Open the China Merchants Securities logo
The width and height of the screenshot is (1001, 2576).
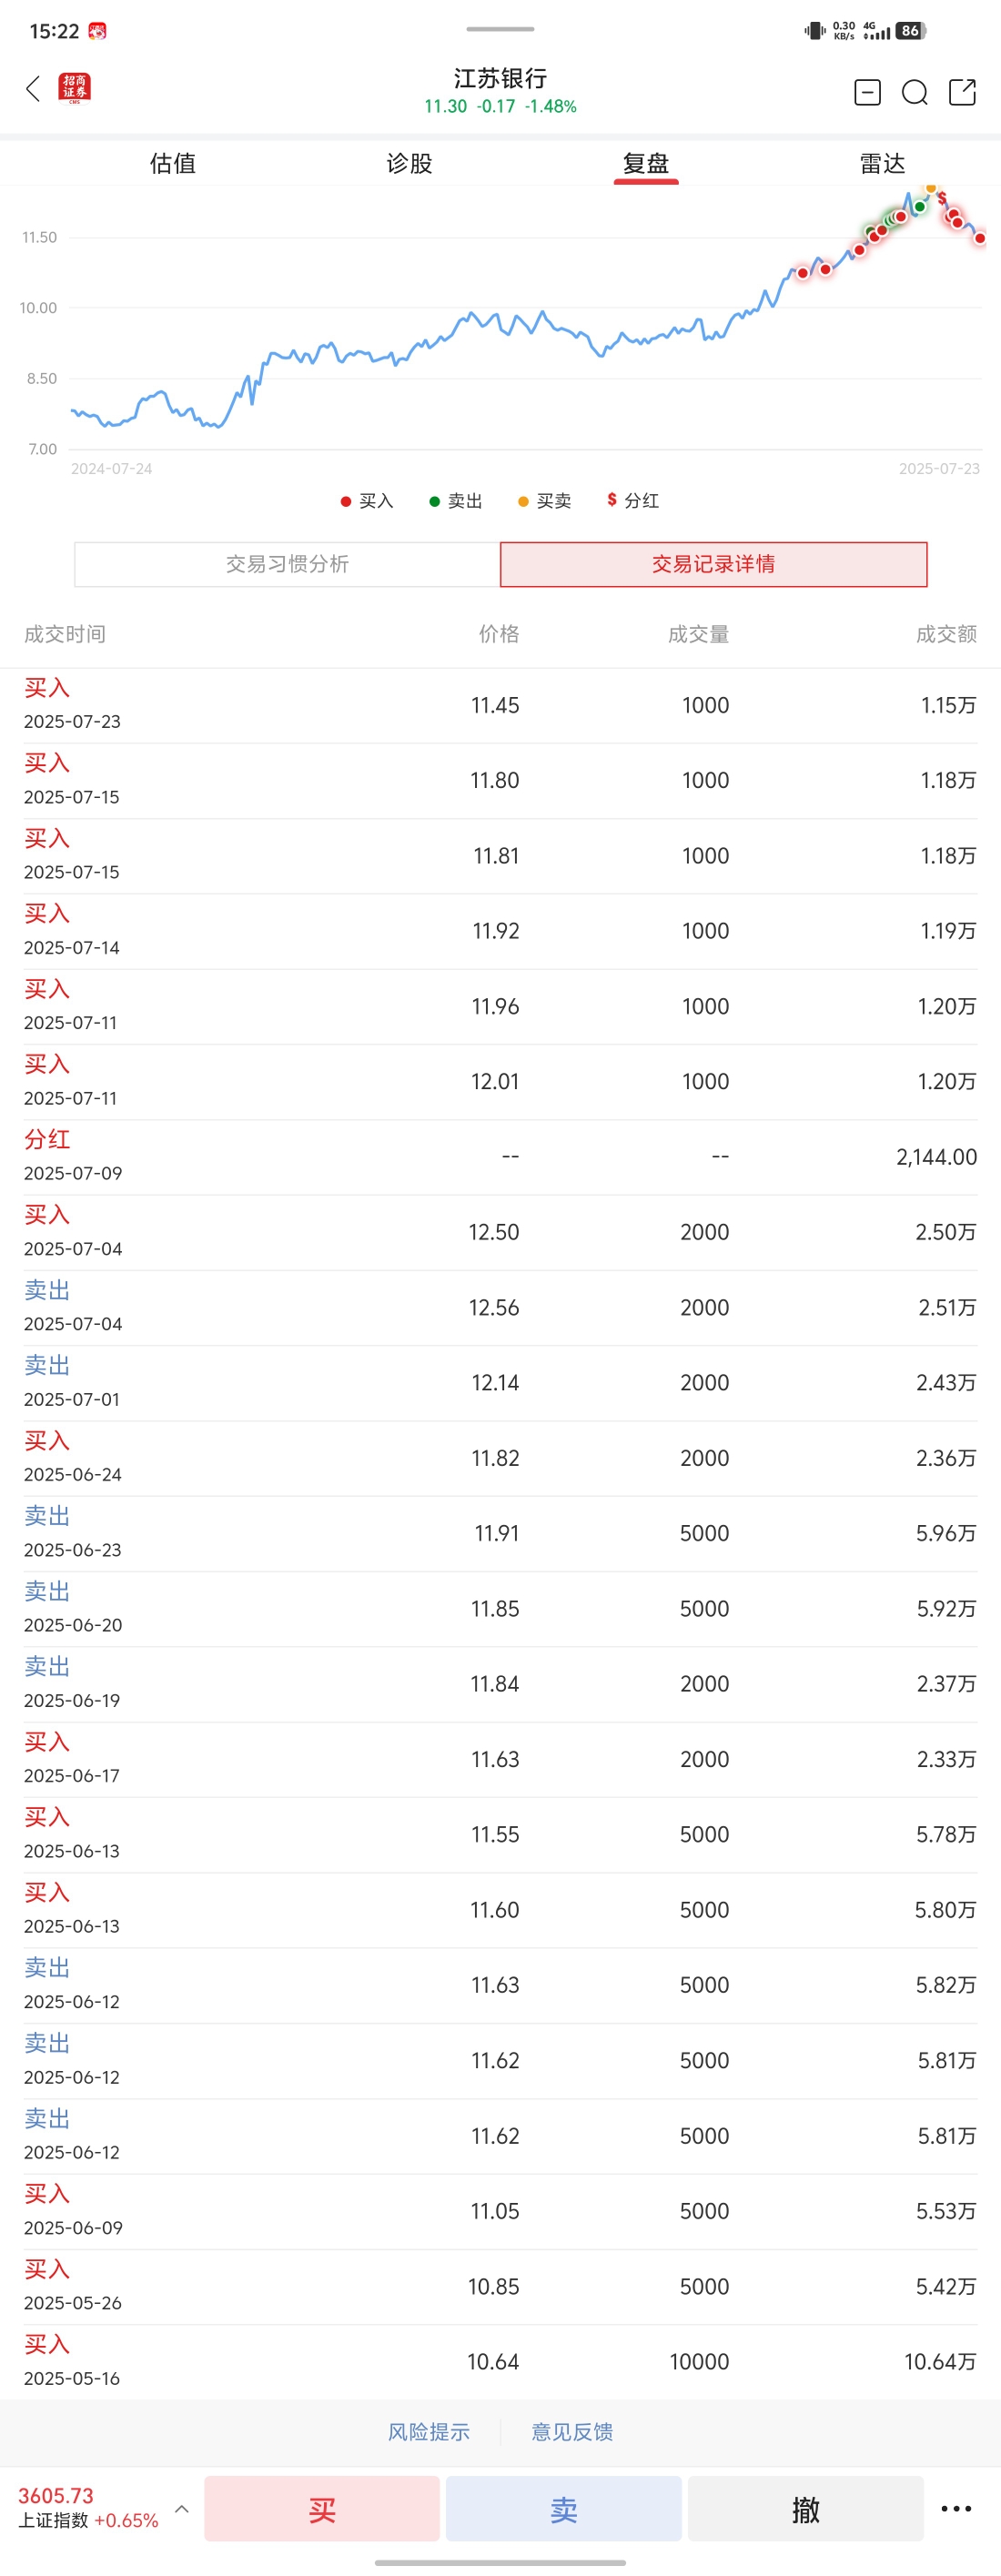(75, 88)
